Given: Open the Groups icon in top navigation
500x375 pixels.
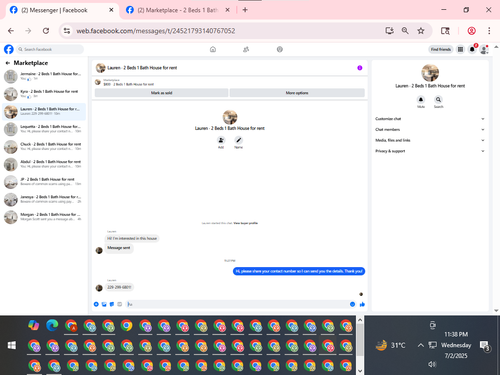Looking at the screenshot, I should point(280,49).
